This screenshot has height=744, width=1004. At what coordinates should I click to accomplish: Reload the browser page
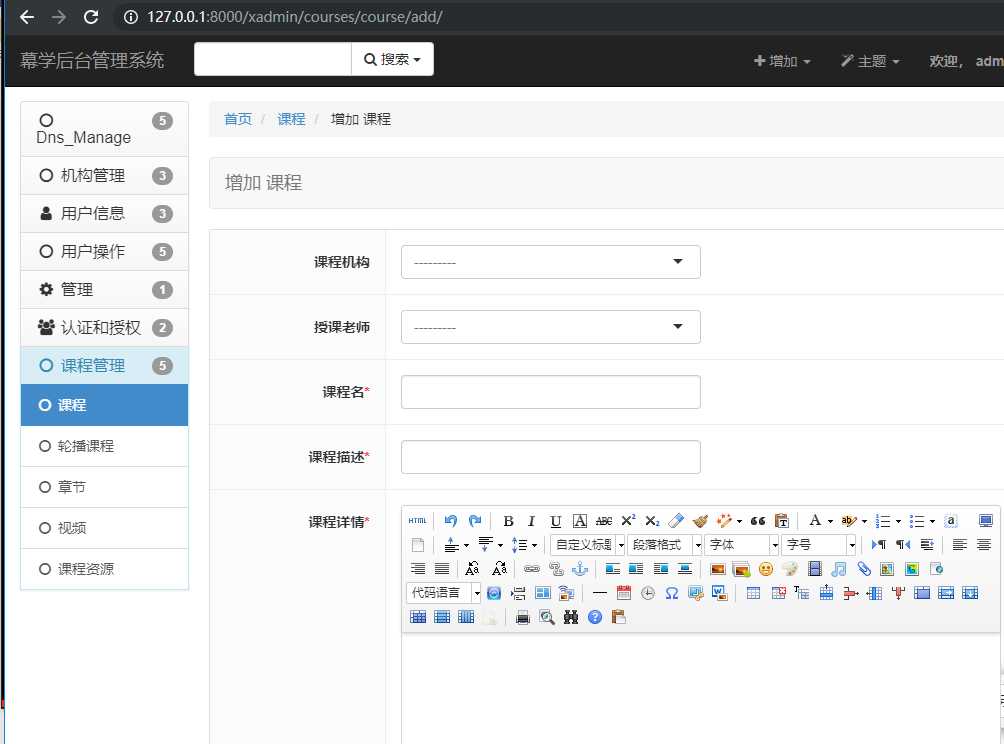click(x=91, y=17)
